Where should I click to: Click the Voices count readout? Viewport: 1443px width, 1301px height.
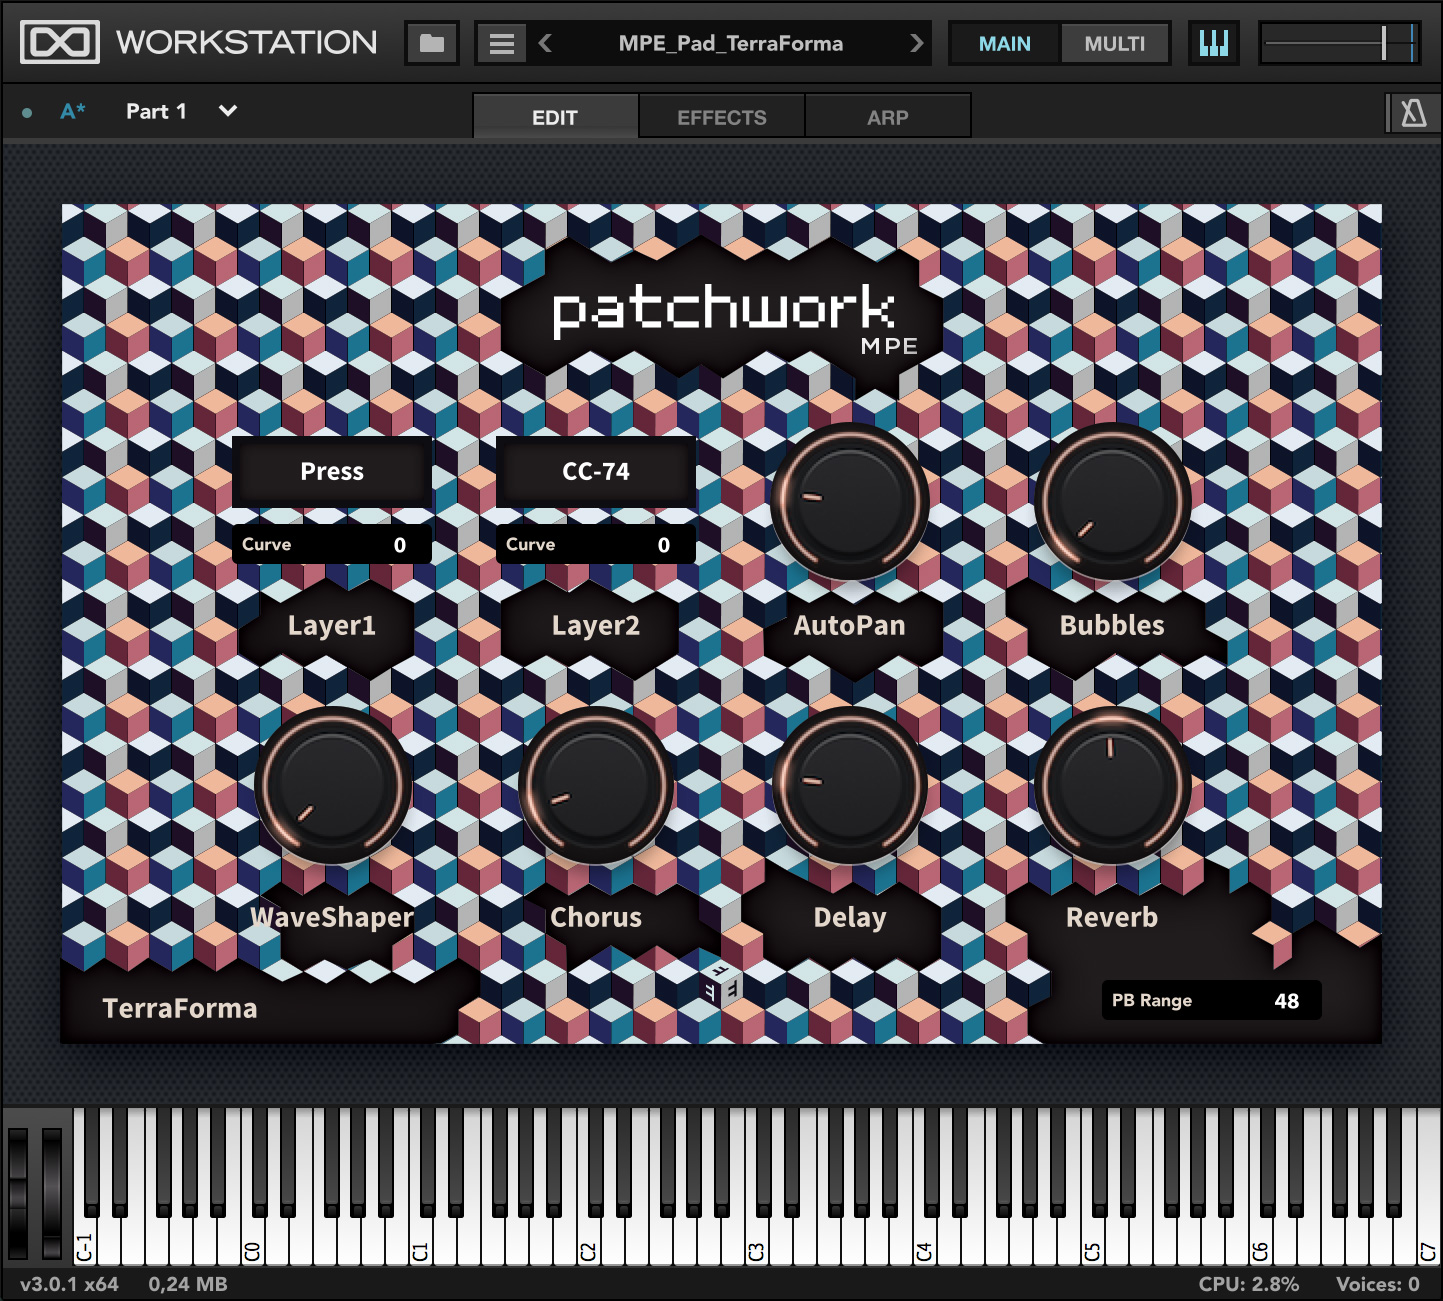1378,1284
